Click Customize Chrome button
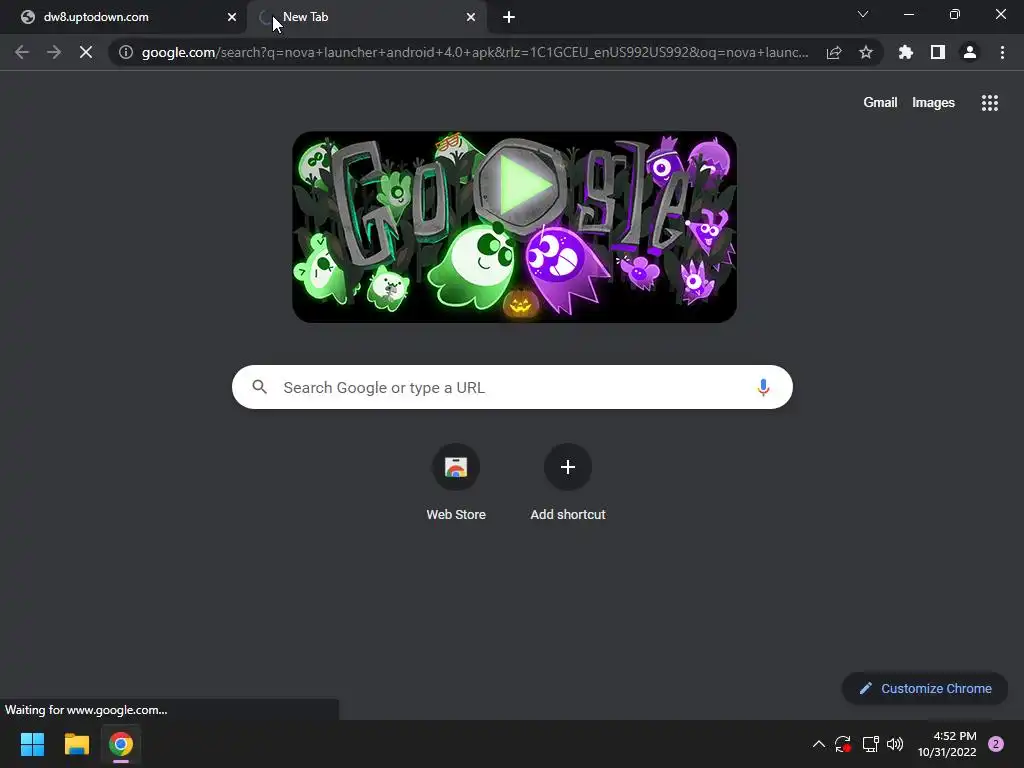This screenshot has width=1024, height=768. coord(925,688)
